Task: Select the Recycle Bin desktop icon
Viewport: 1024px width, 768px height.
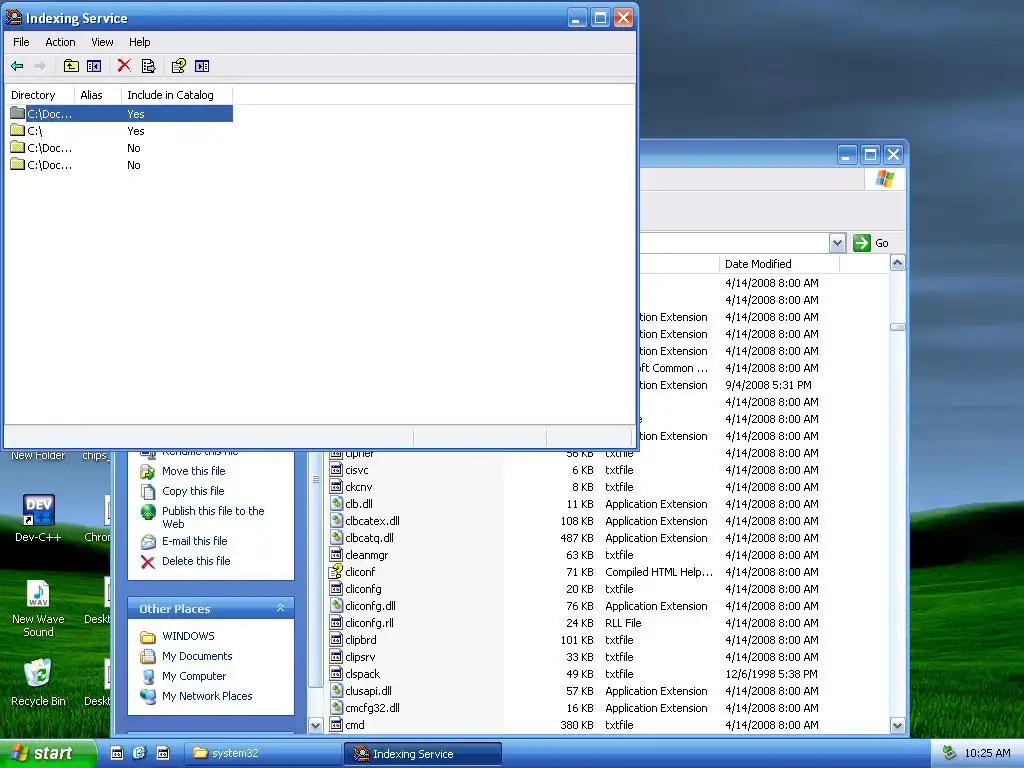Action: point(38,682)
